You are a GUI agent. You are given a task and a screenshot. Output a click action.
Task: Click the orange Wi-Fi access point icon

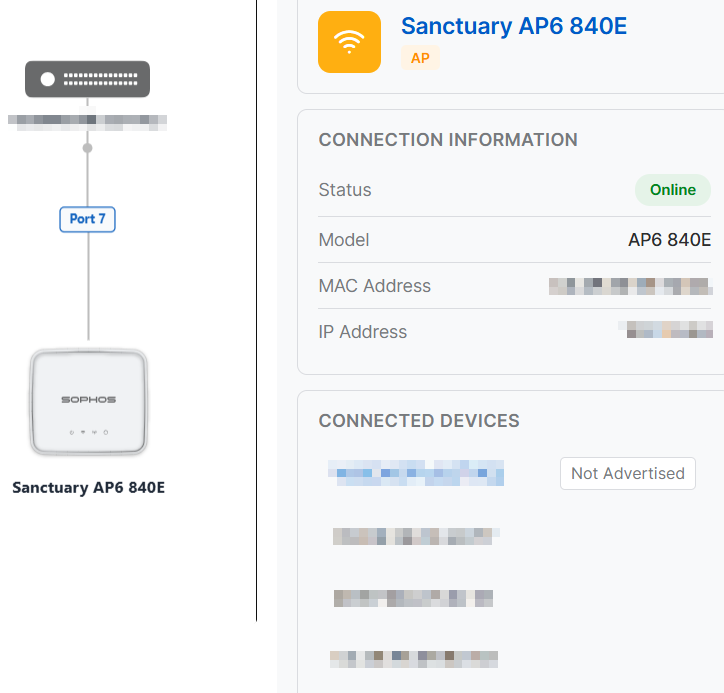[349, 42]
